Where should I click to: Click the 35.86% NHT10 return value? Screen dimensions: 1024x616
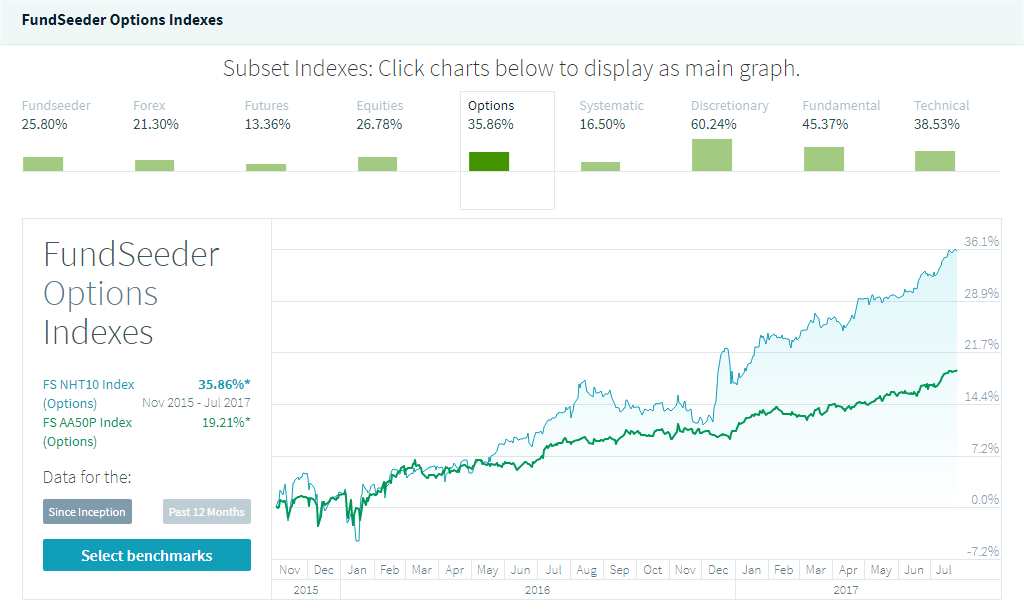(x=224, y=384)
